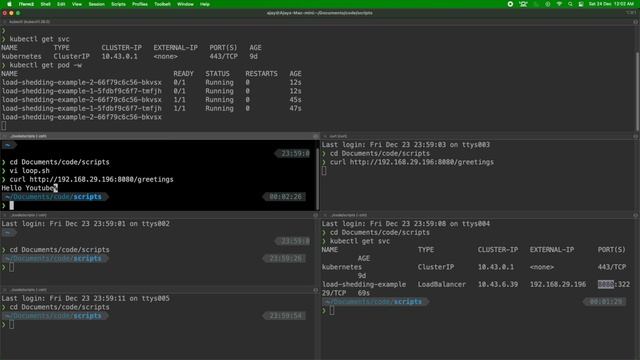The height and width of the screenshot is (360, 640).
Task: Open the Toolbelt menu
Action: tap(162, 4)
